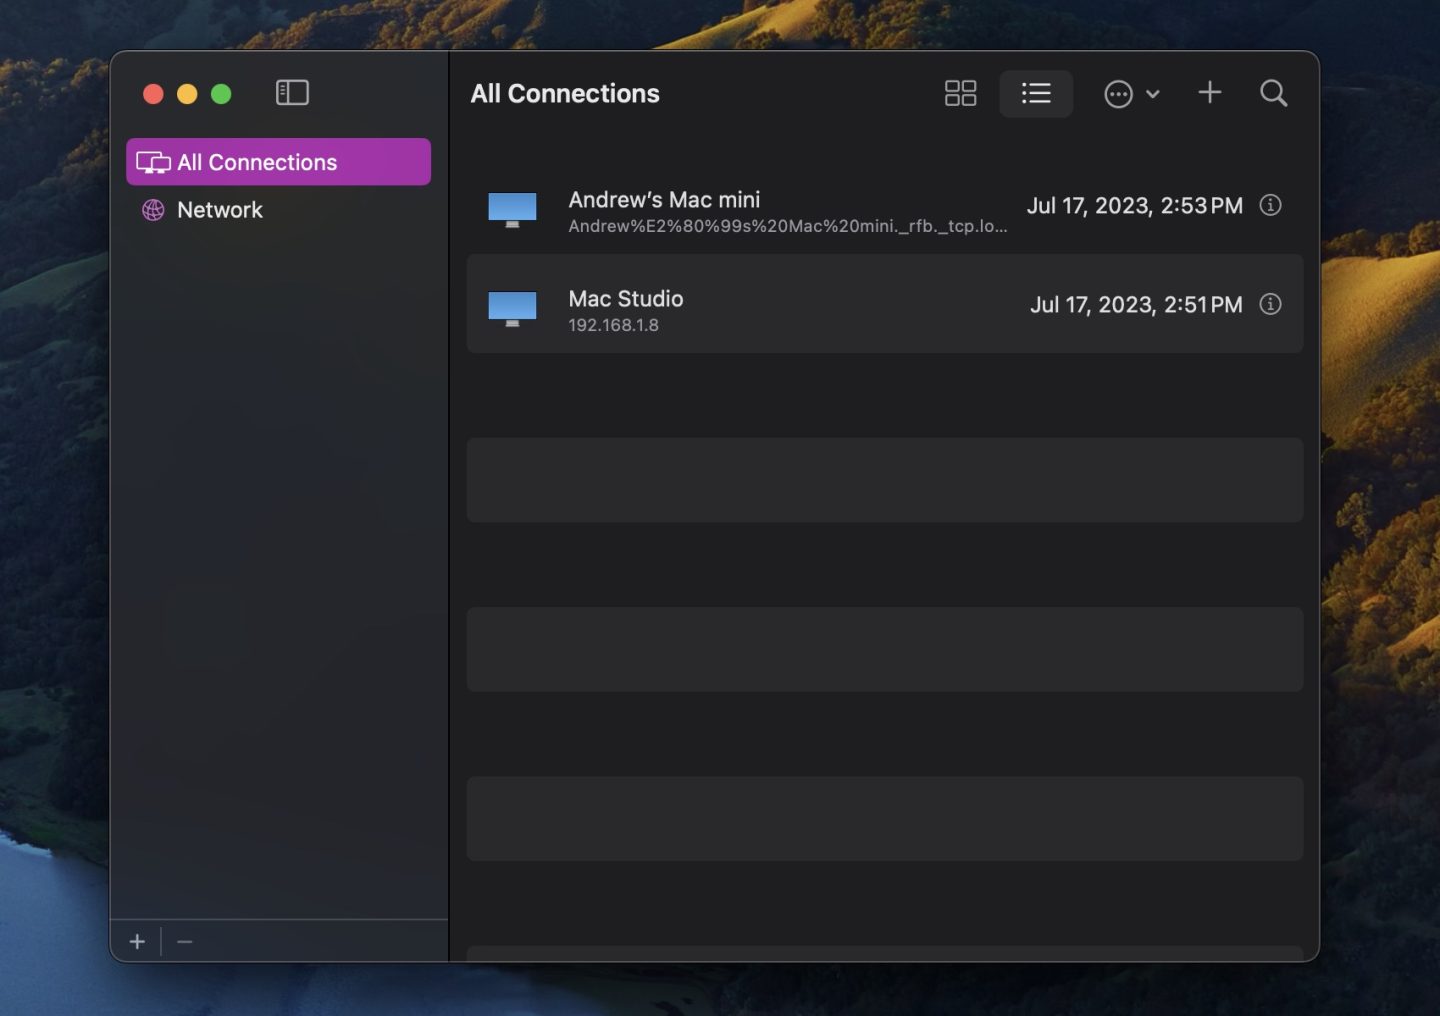1440x1016 pixels.
Task: Show info for Mac Studio
Action: [x=1270, y=304]
